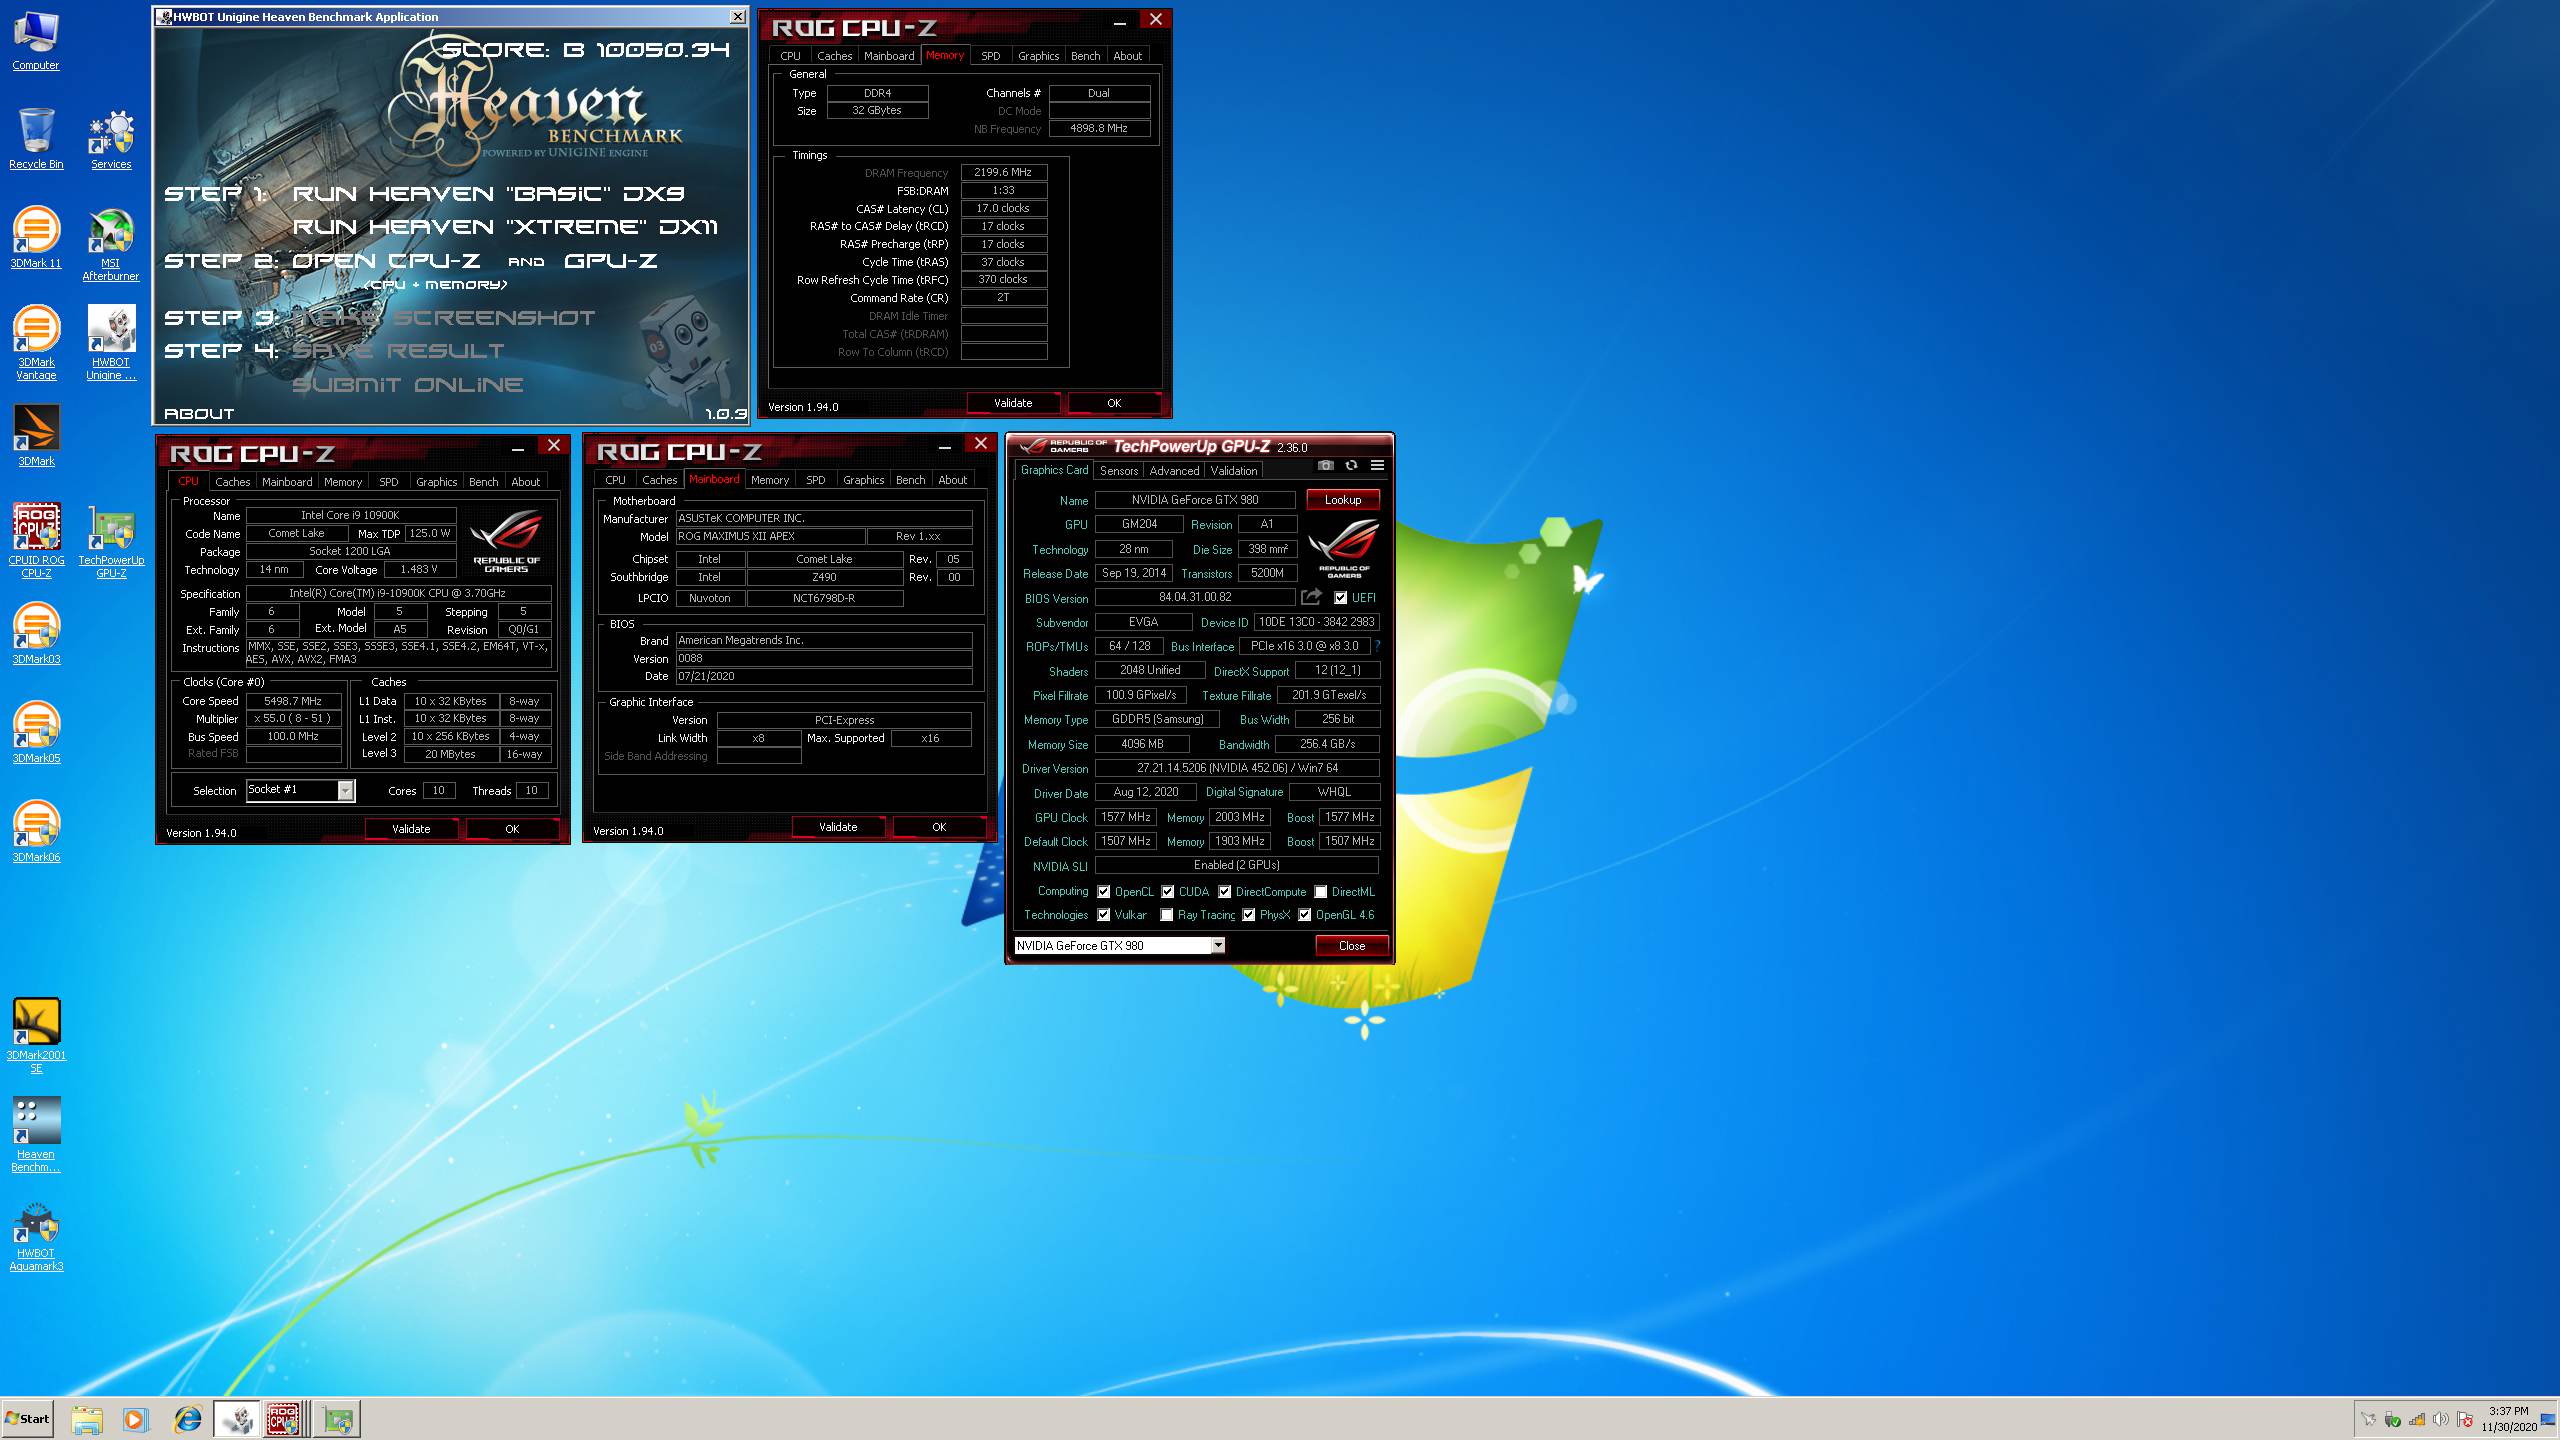Click the Close button in GPU-Z
The width and height of the screenshot is (2560, 1440).
pos(1351,946)
